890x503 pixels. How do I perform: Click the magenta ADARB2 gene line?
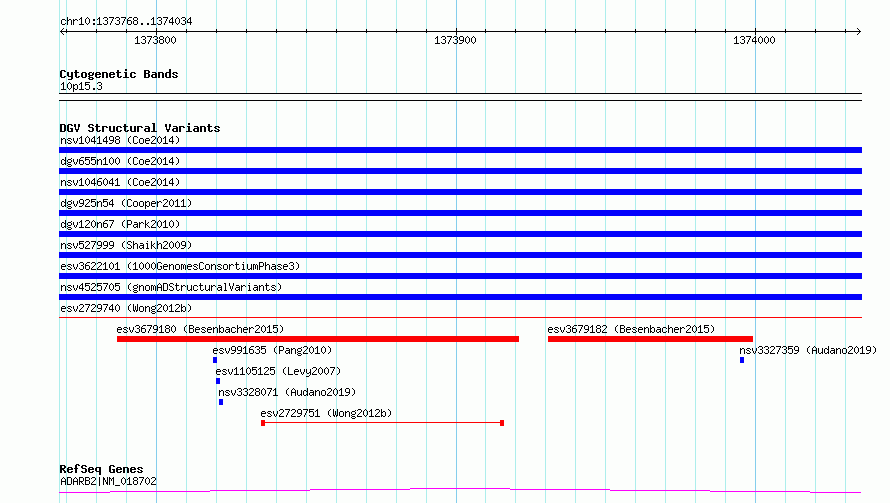click(460, 490)
